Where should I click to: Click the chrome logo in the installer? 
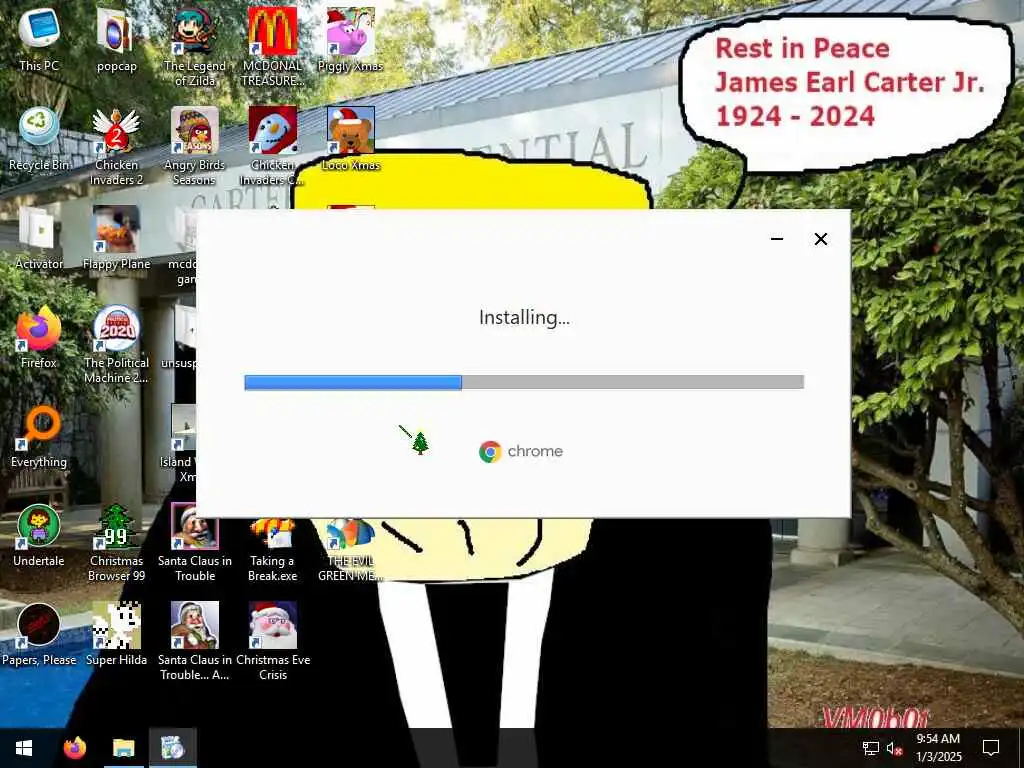pyautogui.click(x=520, y=451)
